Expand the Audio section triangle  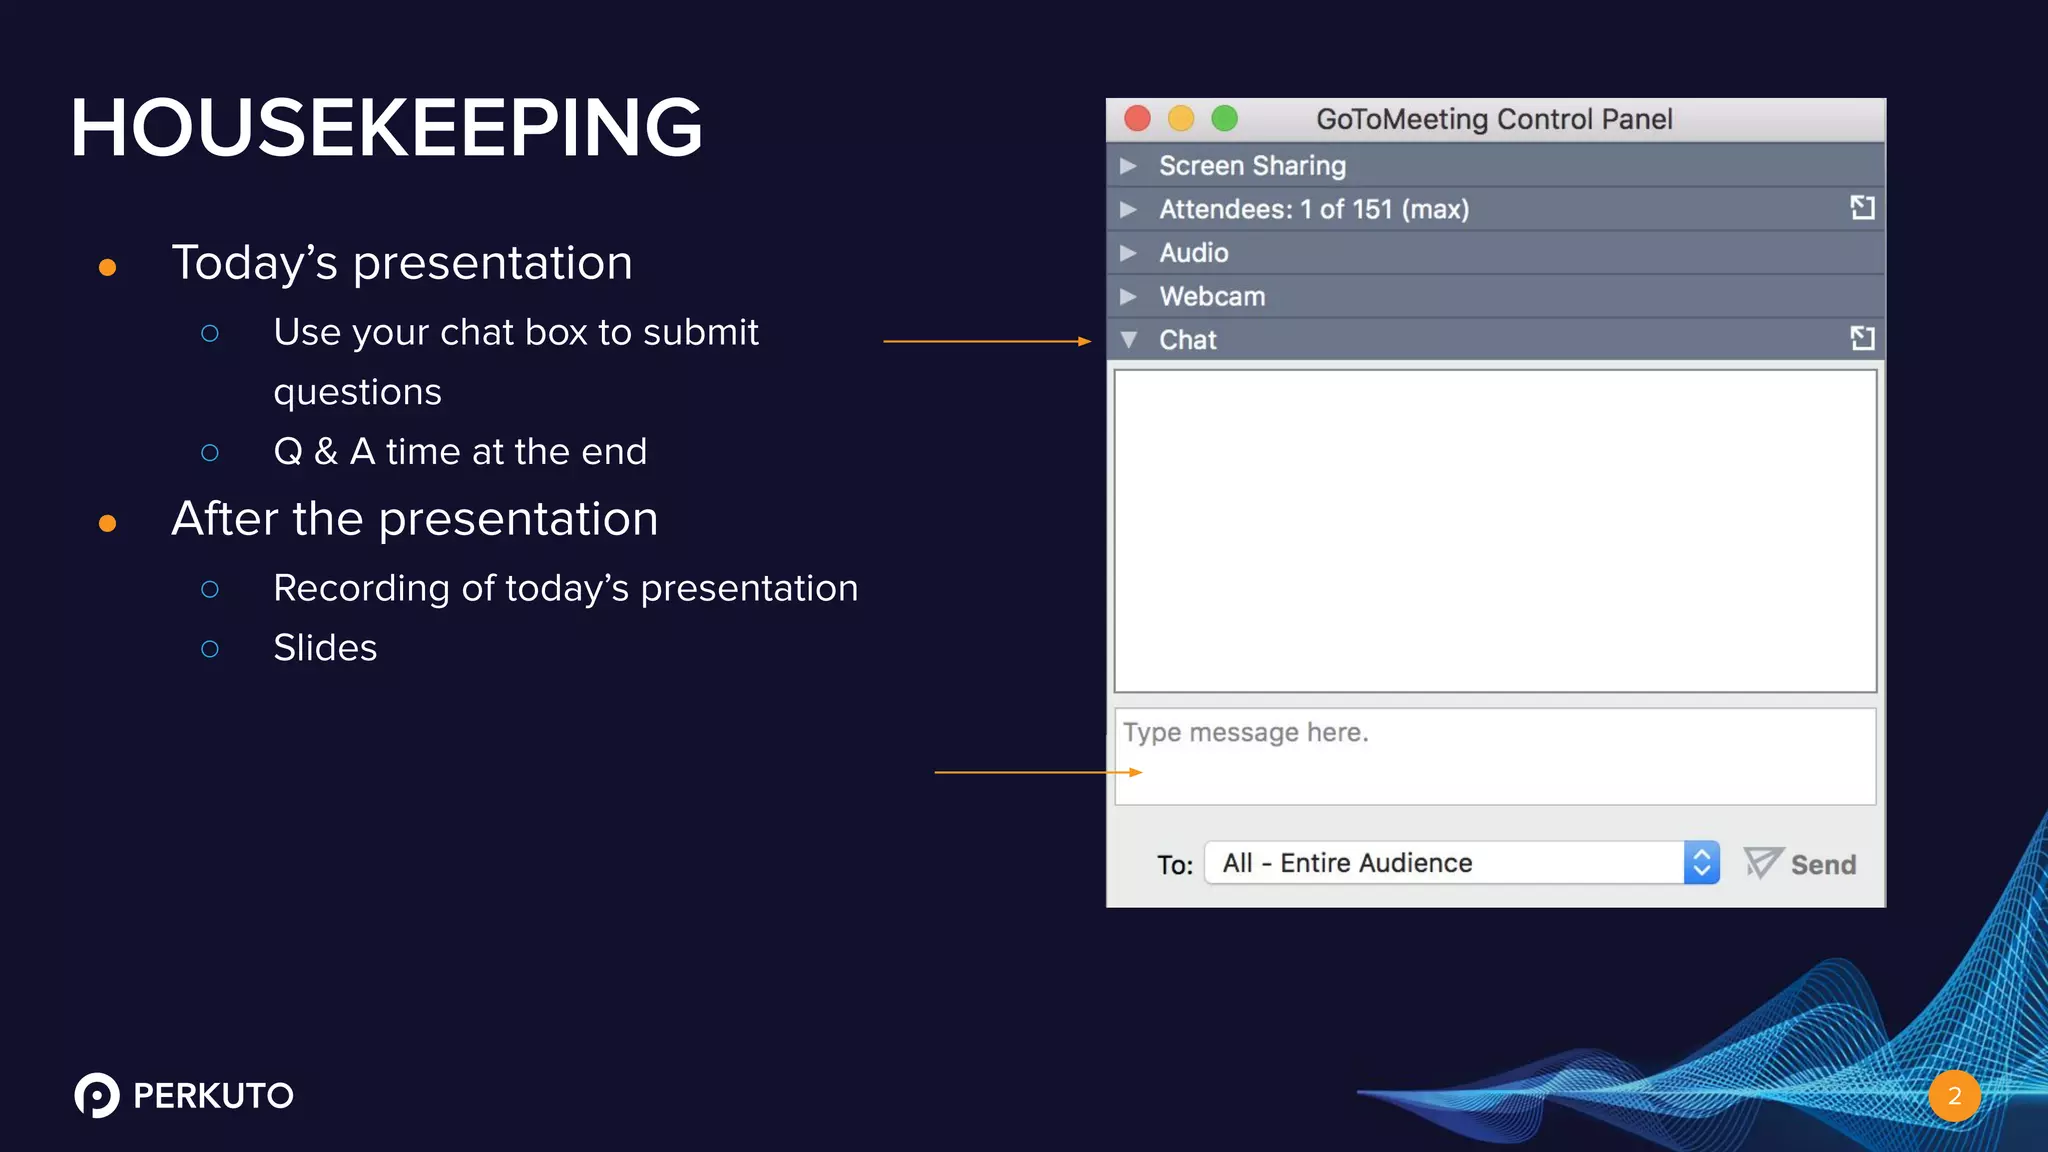pos(1129,253)
